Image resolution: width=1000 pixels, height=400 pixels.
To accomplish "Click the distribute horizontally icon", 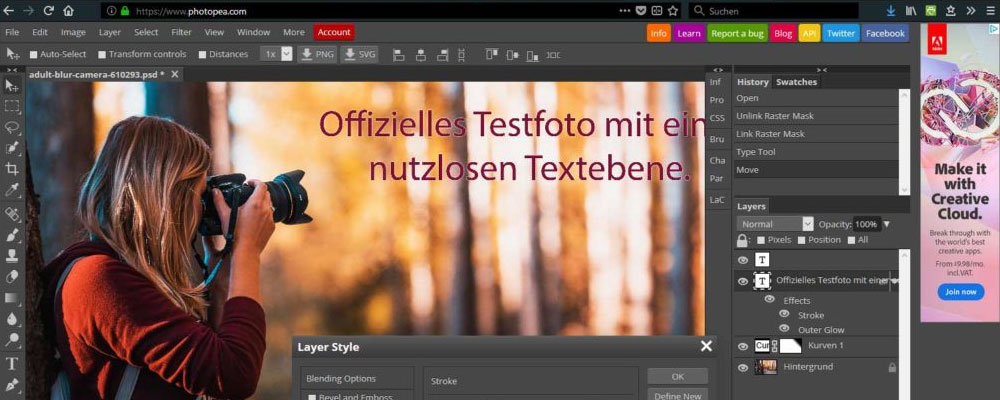I will coord(554,55).
